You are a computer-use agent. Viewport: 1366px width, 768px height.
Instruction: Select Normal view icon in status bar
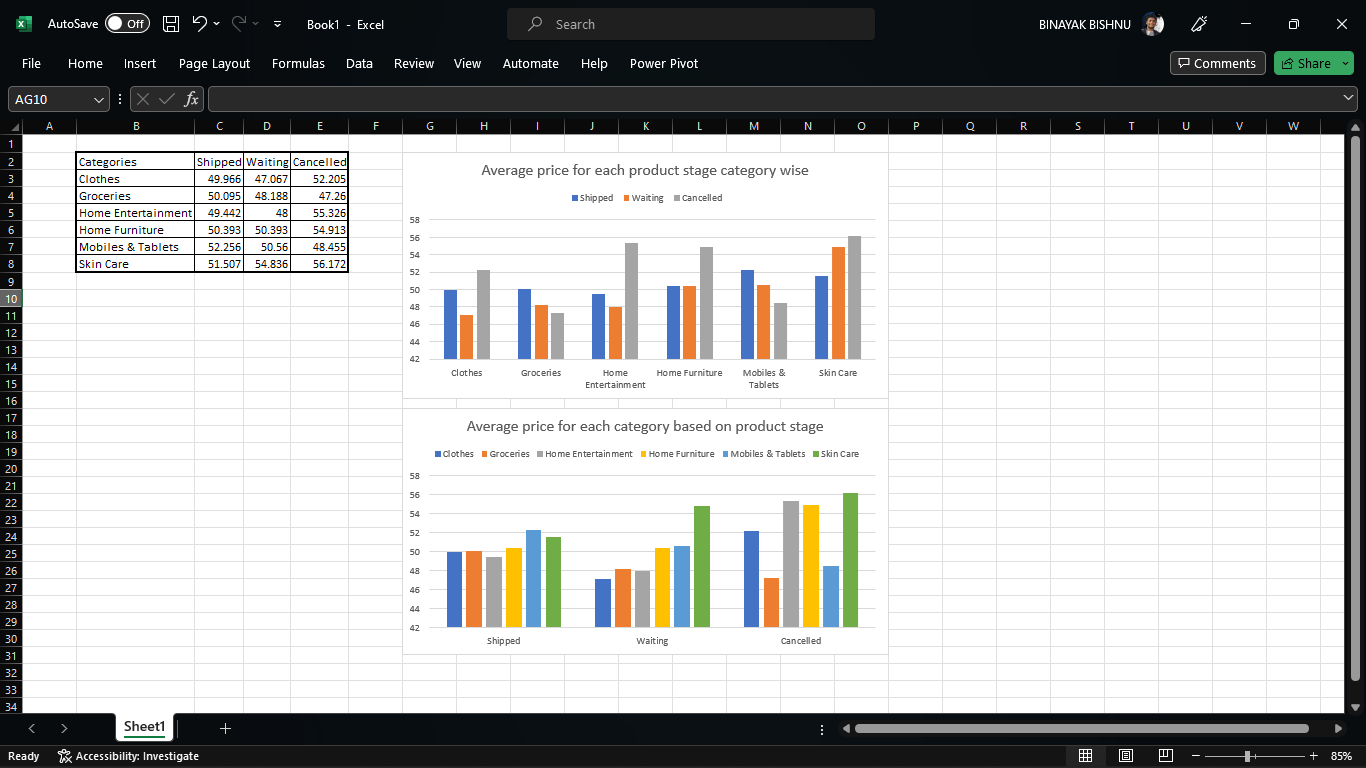coord(1086,756)
